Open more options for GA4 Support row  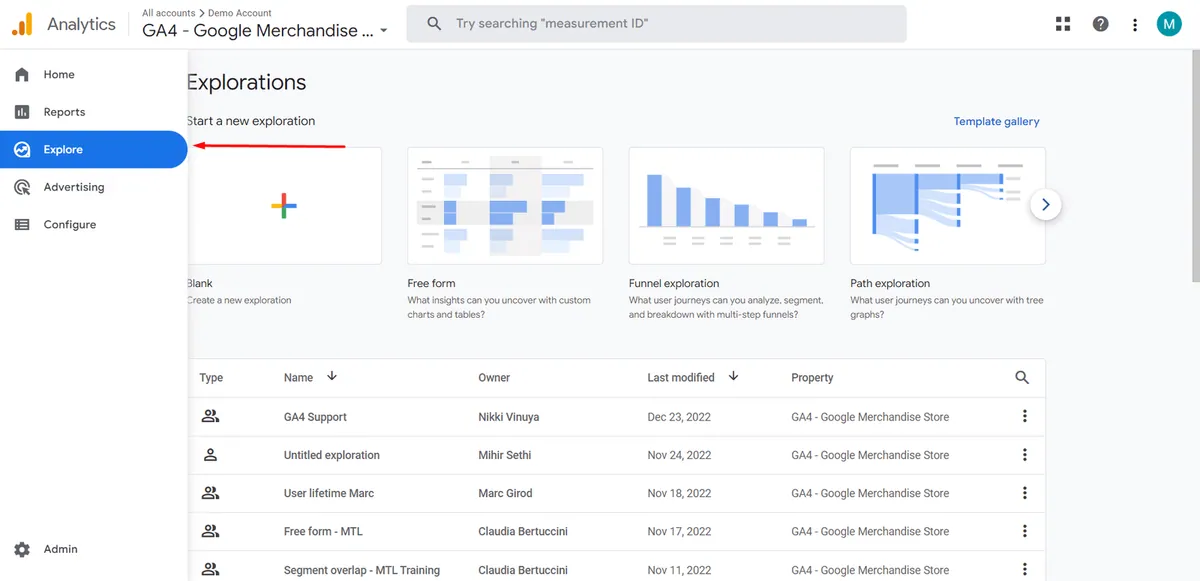pos(1025,417)
